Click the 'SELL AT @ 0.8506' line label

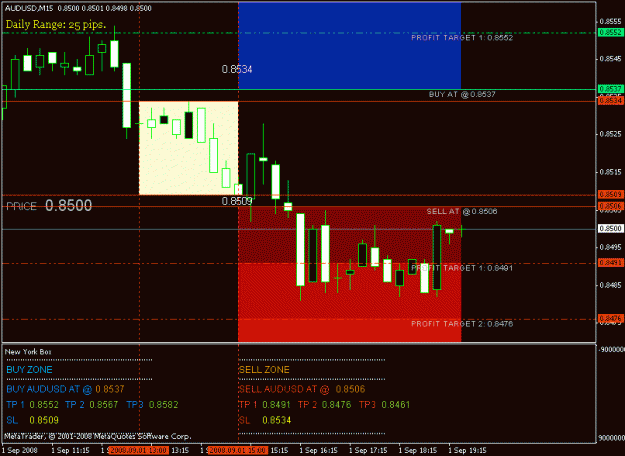tap(462, 211)
